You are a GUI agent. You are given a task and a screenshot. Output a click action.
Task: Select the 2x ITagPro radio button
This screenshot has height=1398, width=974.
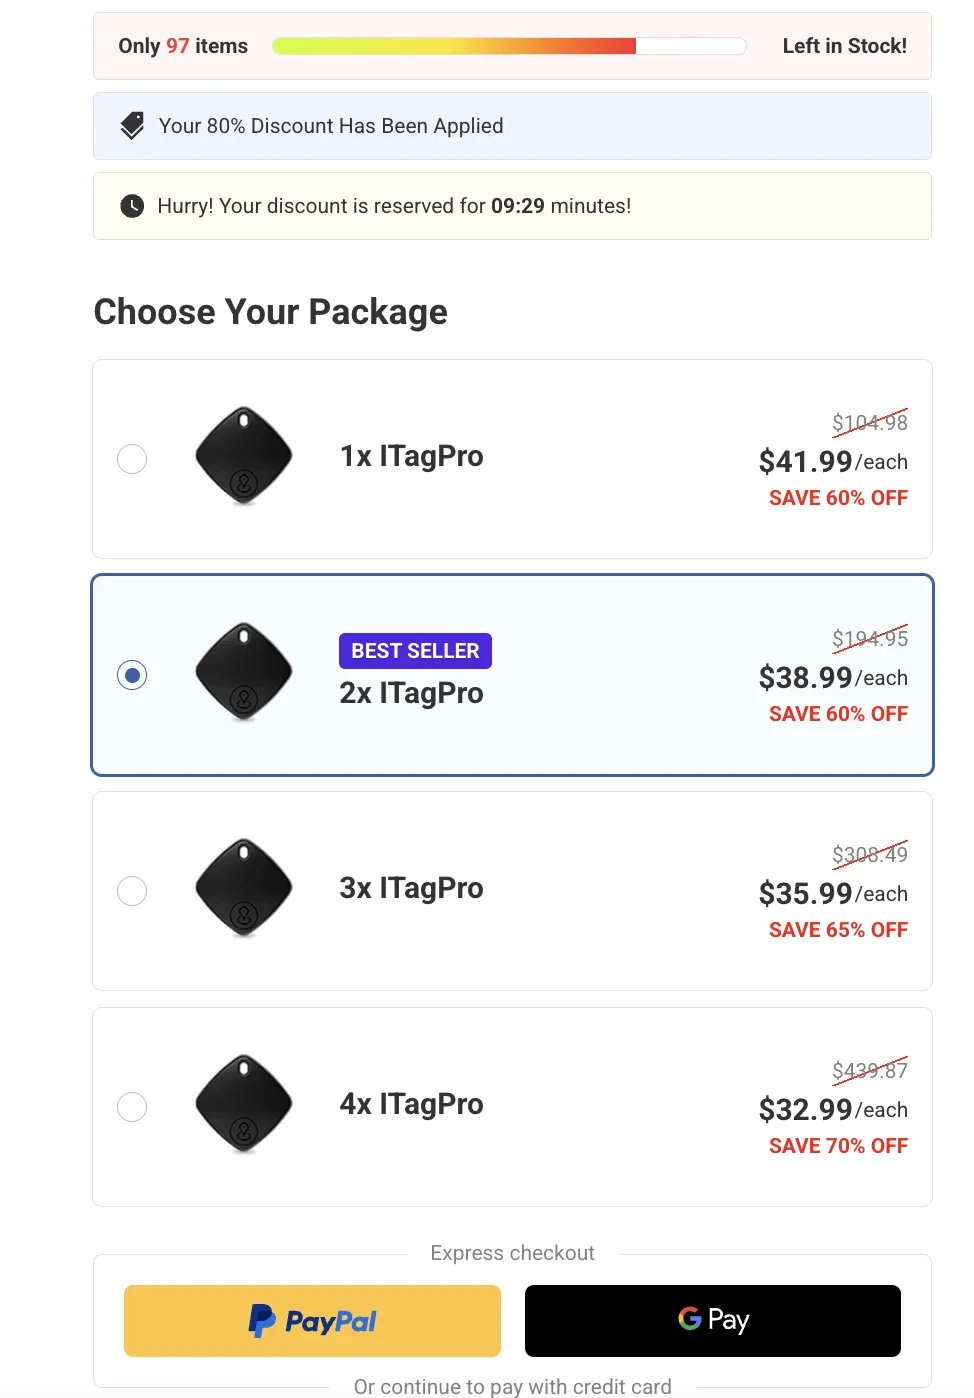pyautogui.click(x=132, y=675)
